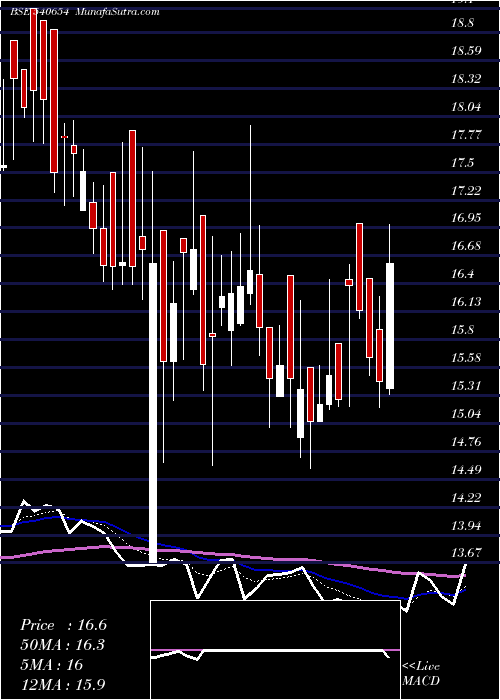Select the 13.67 price axis label

[466, 553]
